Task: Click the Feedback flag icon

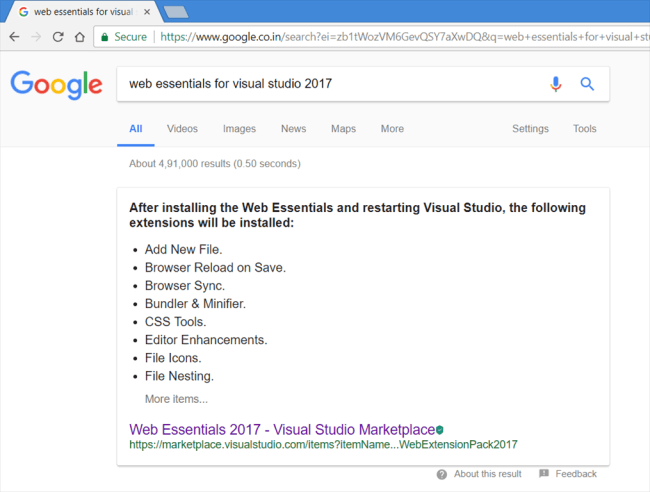Action: 544,473
